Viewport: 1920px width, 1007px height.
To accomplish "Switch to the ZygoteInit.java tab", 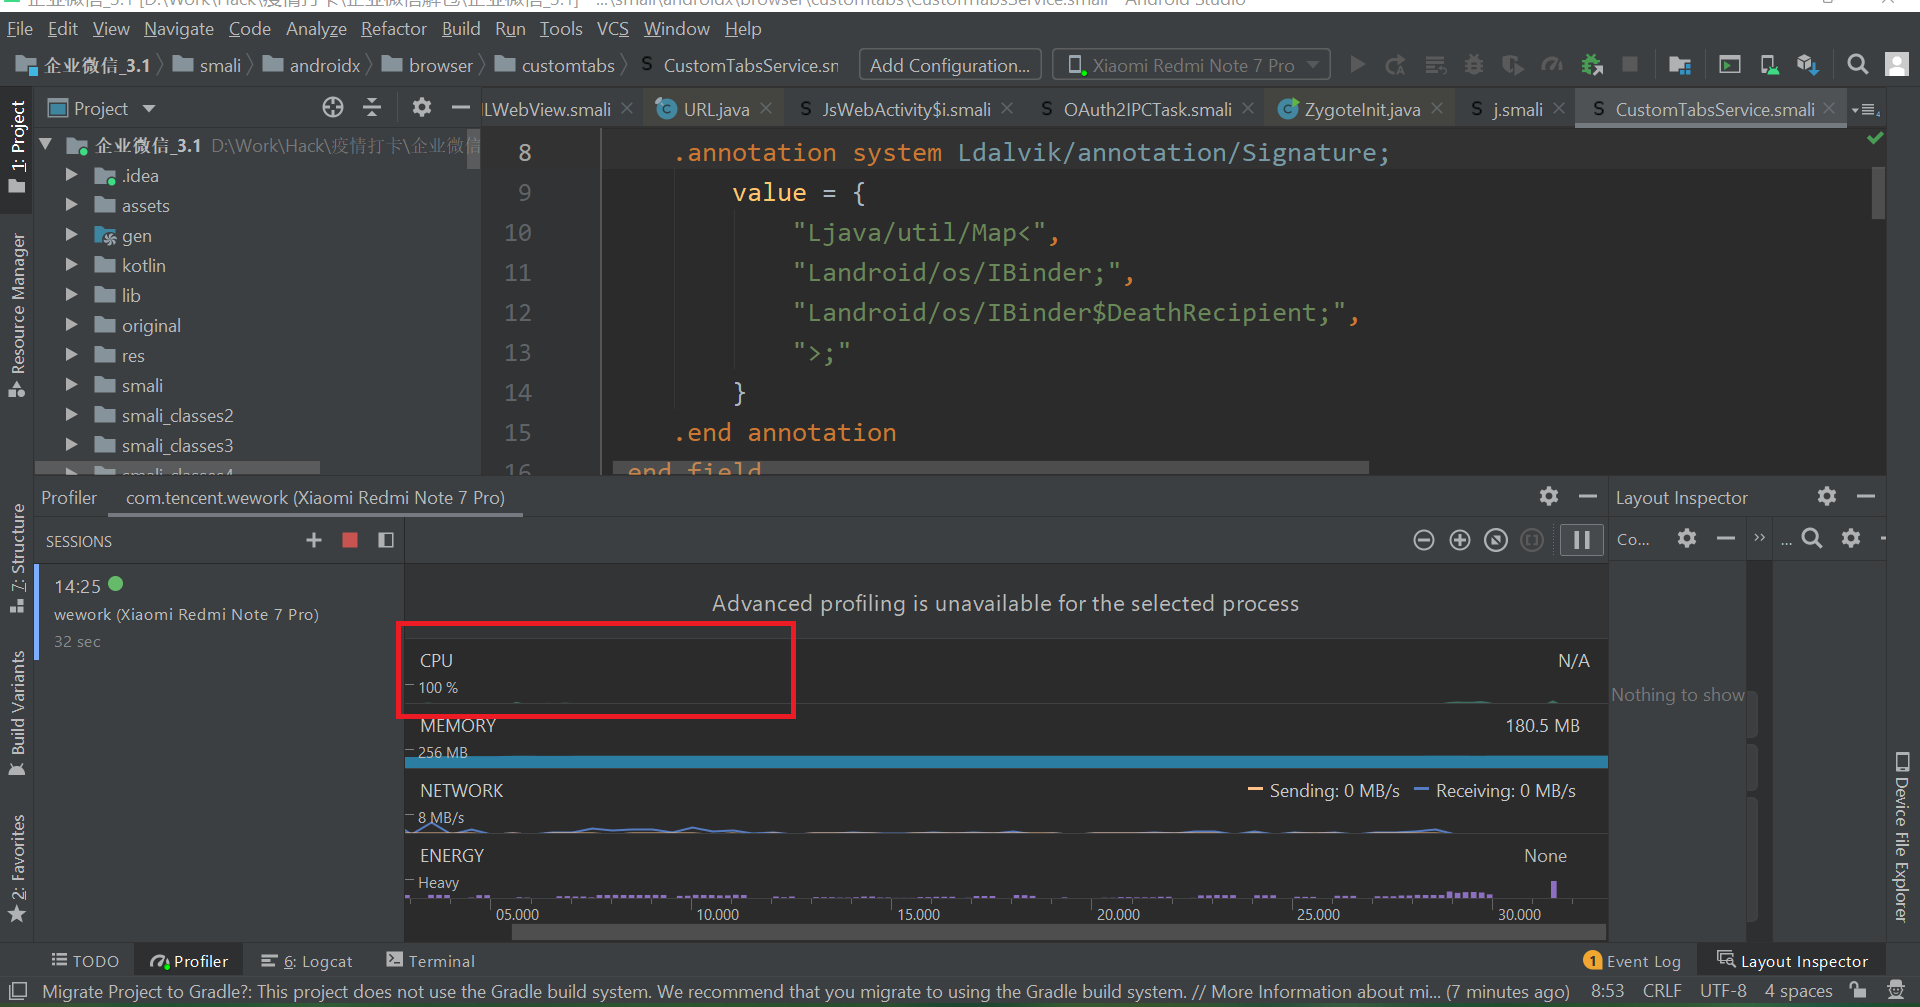I will point(1362,109).
